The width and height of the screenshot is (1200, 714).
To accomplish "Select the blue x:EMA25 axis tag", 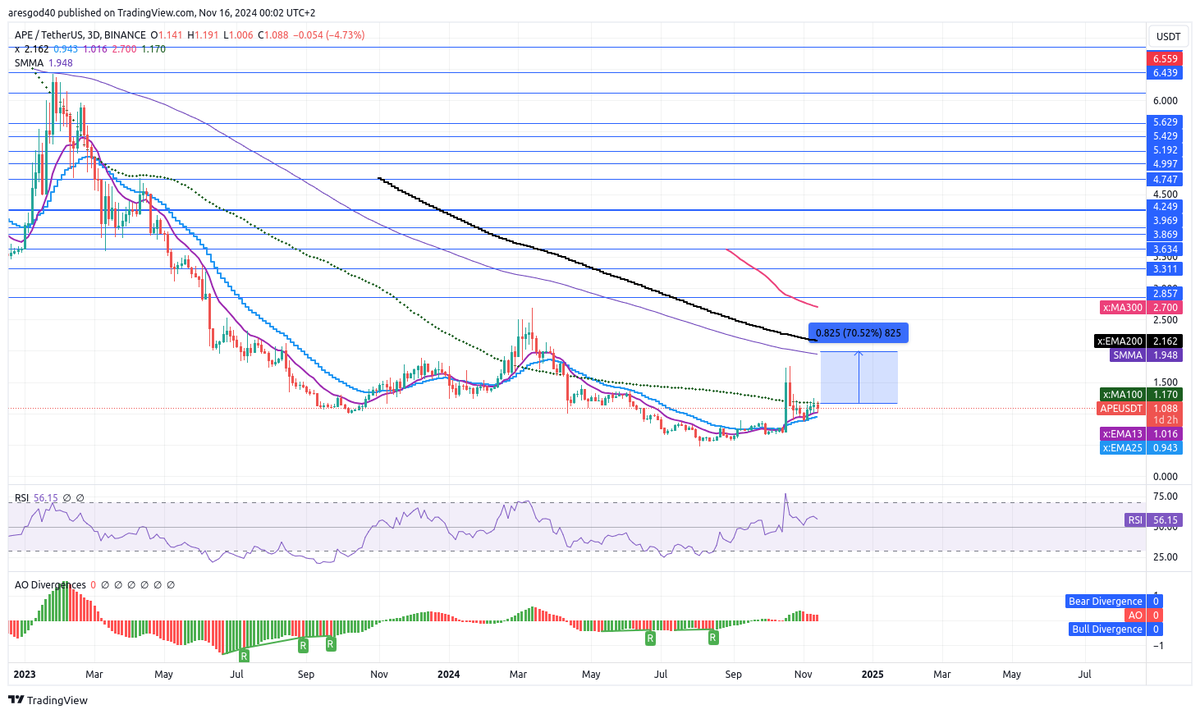I will [x=1123, y=448].
